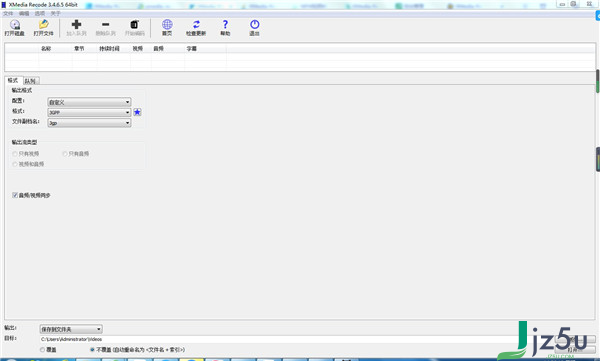Viewport: 600px width, 361px height.
Task: Click the Add to Queue plus icon
Action: pyautogui.click(x=76, y=25)
